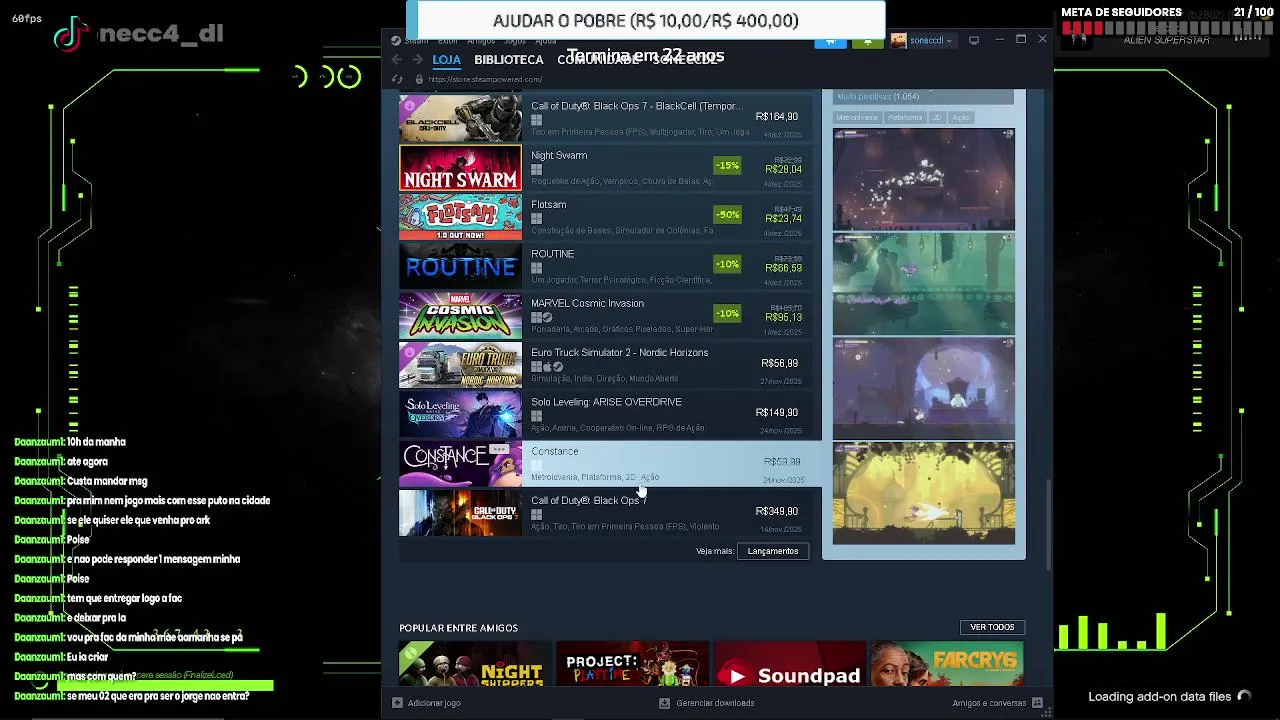
Task: Open the Solo Leveling ARISE OVERDRIVE thumbnail
Action: click(x=460, y=414)
